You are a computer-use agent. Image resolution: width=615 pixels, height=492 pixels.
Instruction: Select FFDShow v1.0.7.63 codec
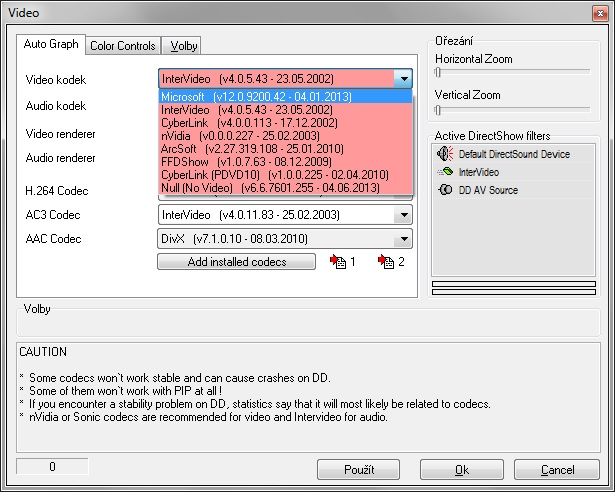tap(285, 161)
